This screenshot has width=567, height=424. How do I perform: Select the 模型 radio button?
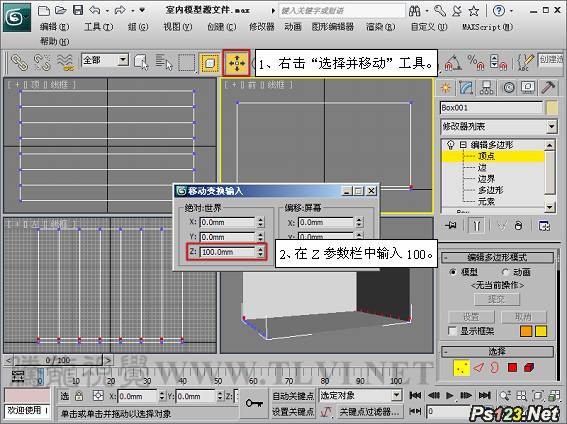coord(452,272)
